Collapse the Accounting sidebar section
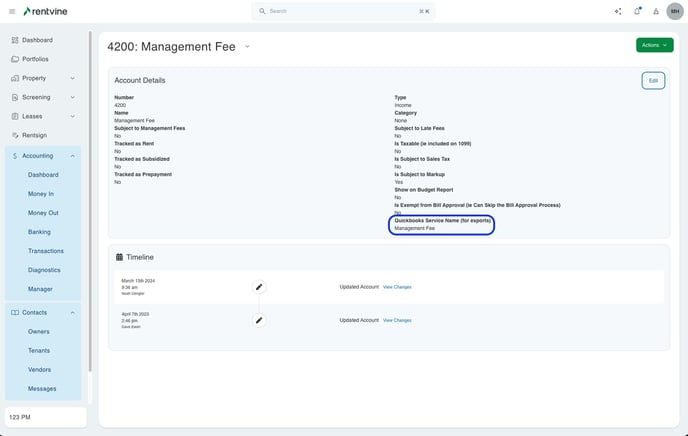Screen dimensions: 688x436 click(x=73, y=156)
